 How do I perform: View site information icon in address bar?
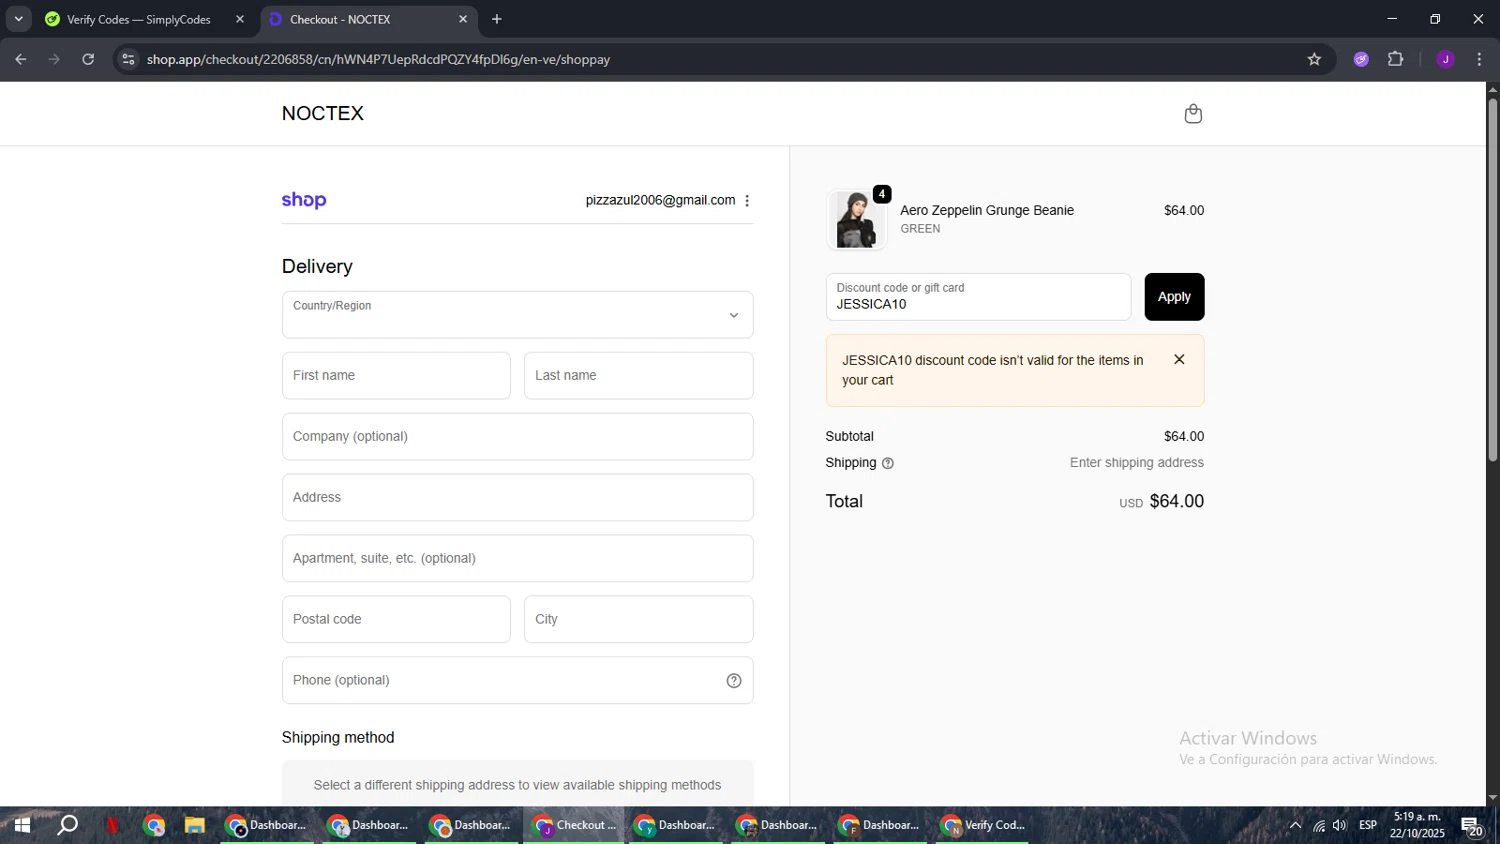coord(128,59)
